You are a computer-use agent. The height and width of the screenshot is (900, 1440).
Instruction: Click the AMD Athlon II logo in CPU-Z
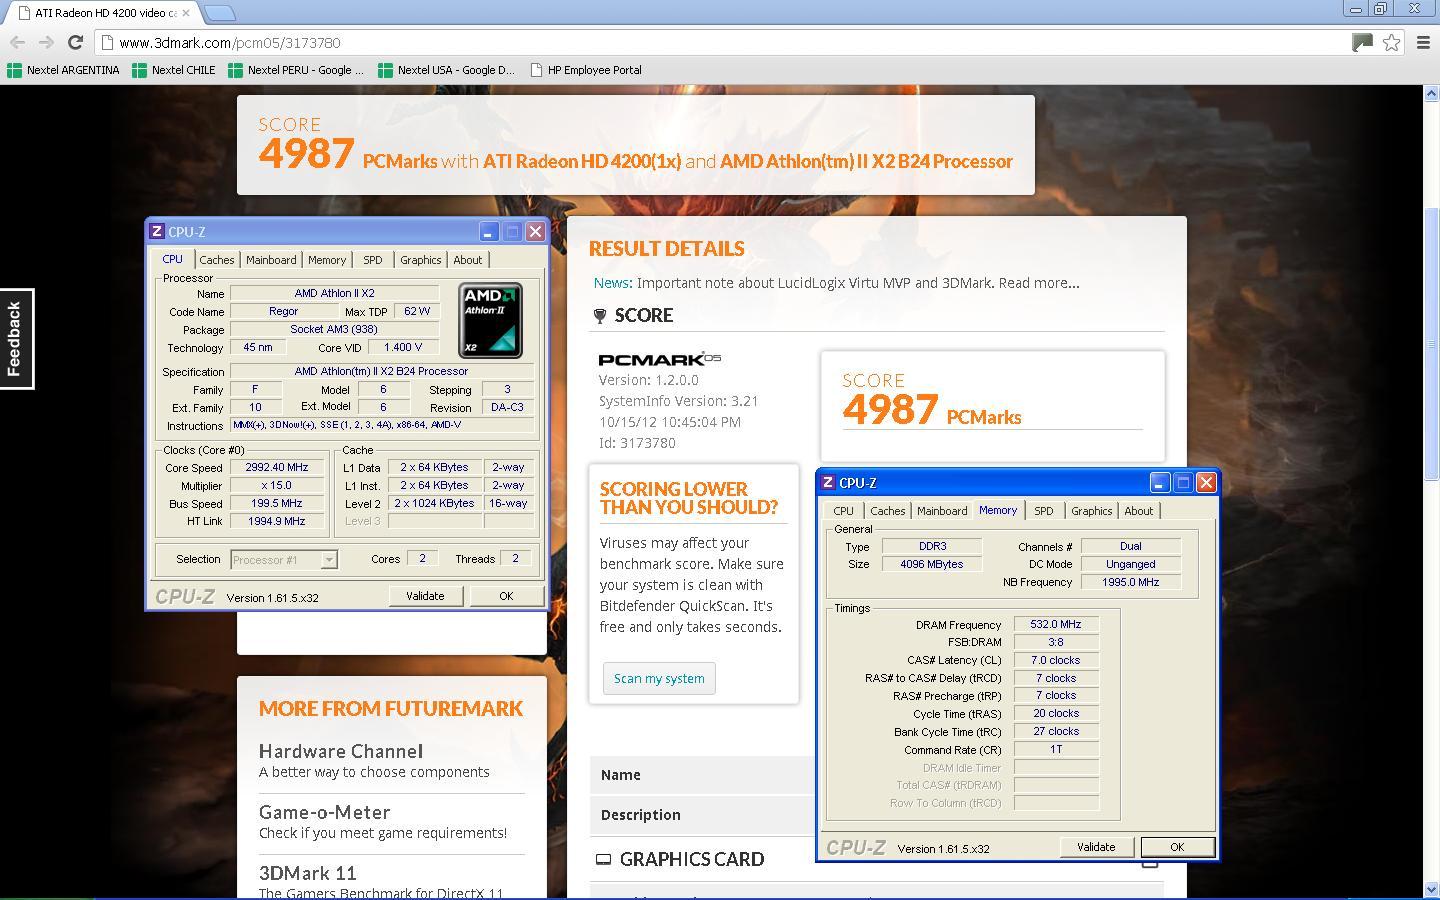[490, 320]
